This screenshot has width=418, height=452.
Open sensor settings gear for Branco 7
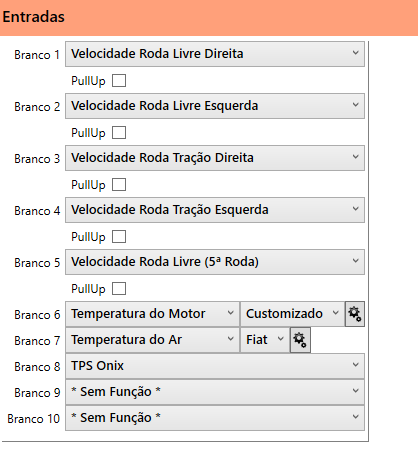(x=300, y=340)
